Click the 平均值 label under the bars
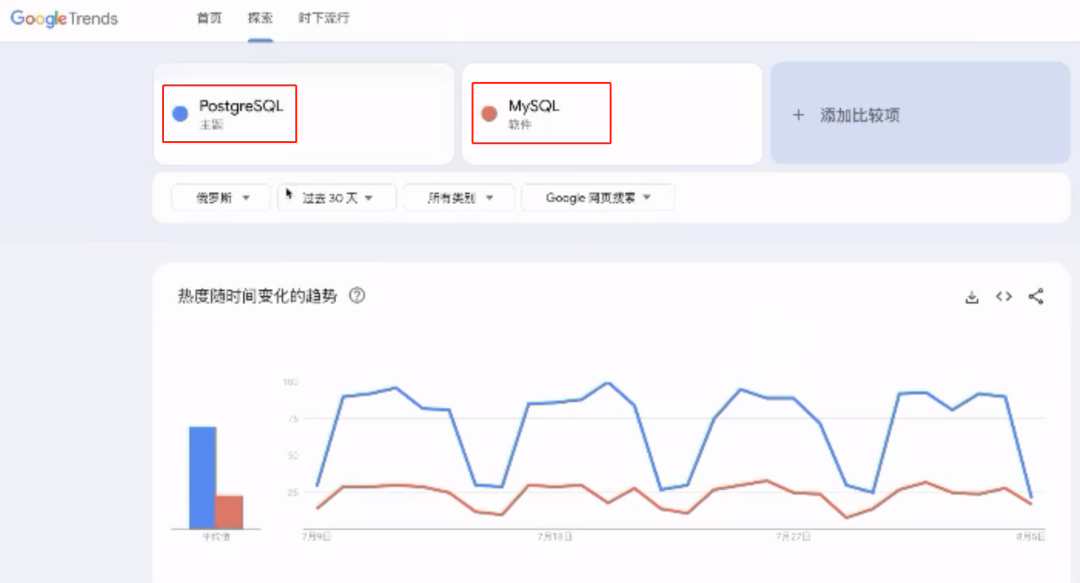 click(x=216, y=537)
